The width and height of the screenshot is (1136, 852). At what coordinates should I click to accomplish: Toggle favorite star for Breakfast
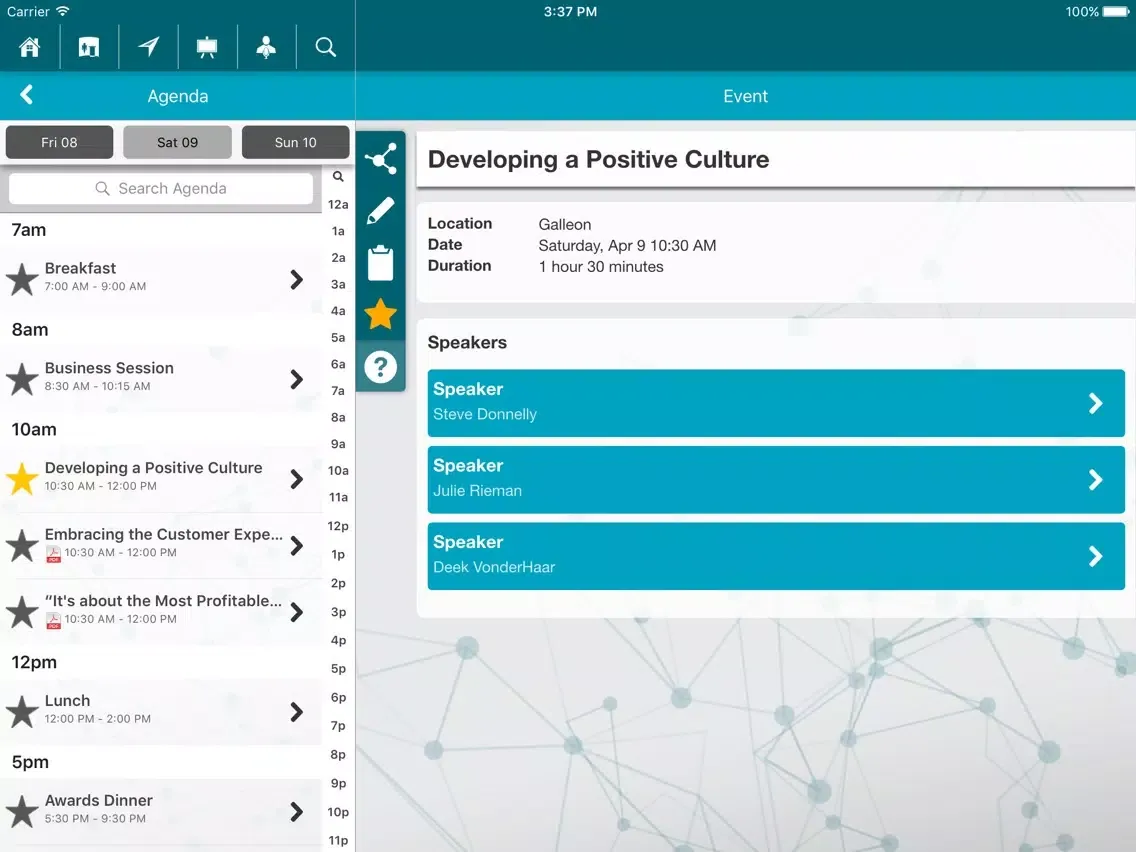22,279
